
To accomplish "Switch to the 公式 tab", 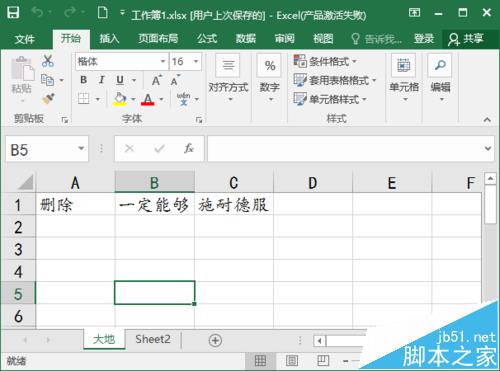I will 207,39.
